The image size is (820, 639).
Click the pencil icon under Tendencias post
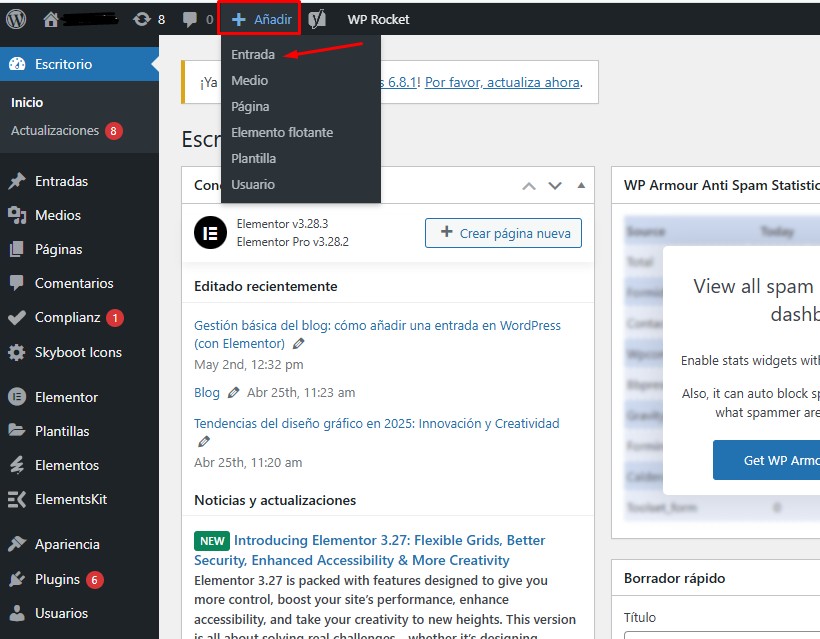(x=204, y=442)
